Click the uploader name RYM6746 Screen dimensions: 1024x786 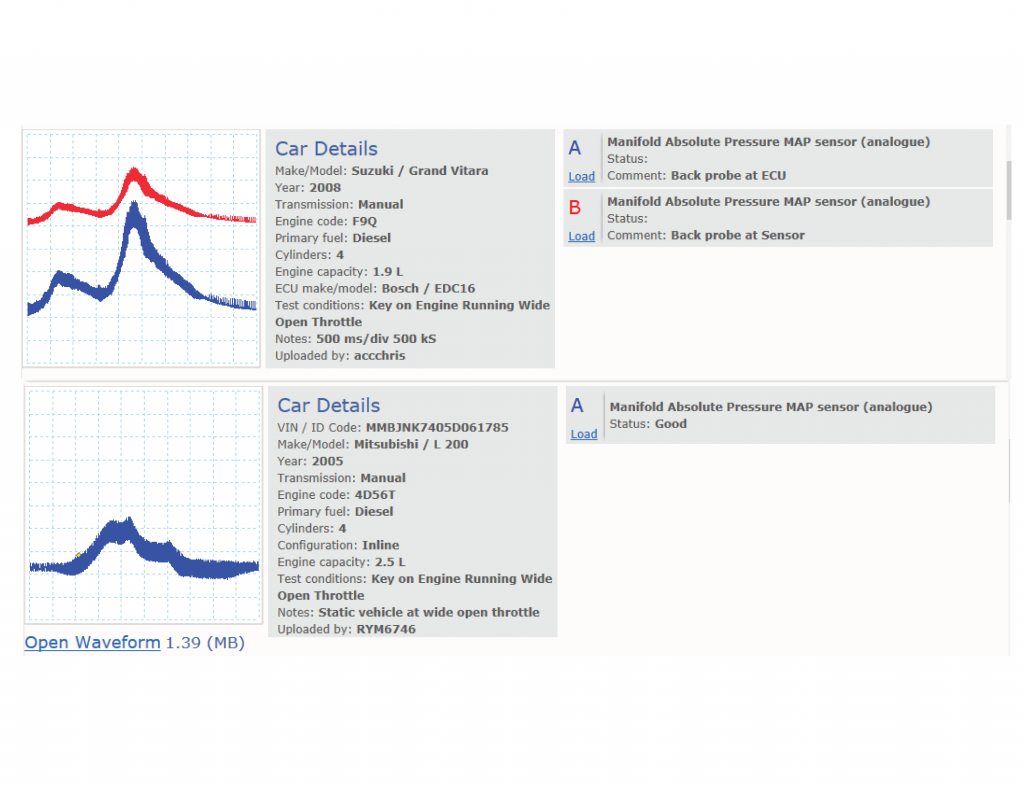coord(386,629)
